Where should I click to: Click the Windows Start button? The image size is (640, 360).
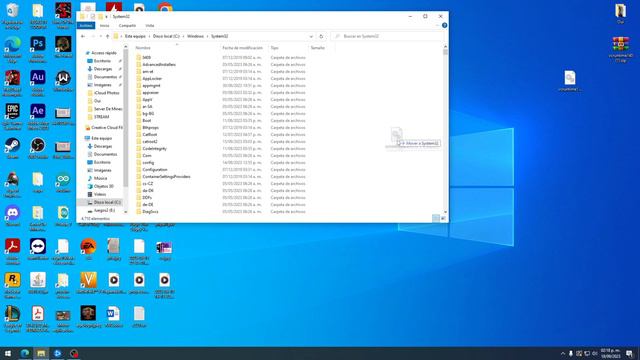click(8, 353)
